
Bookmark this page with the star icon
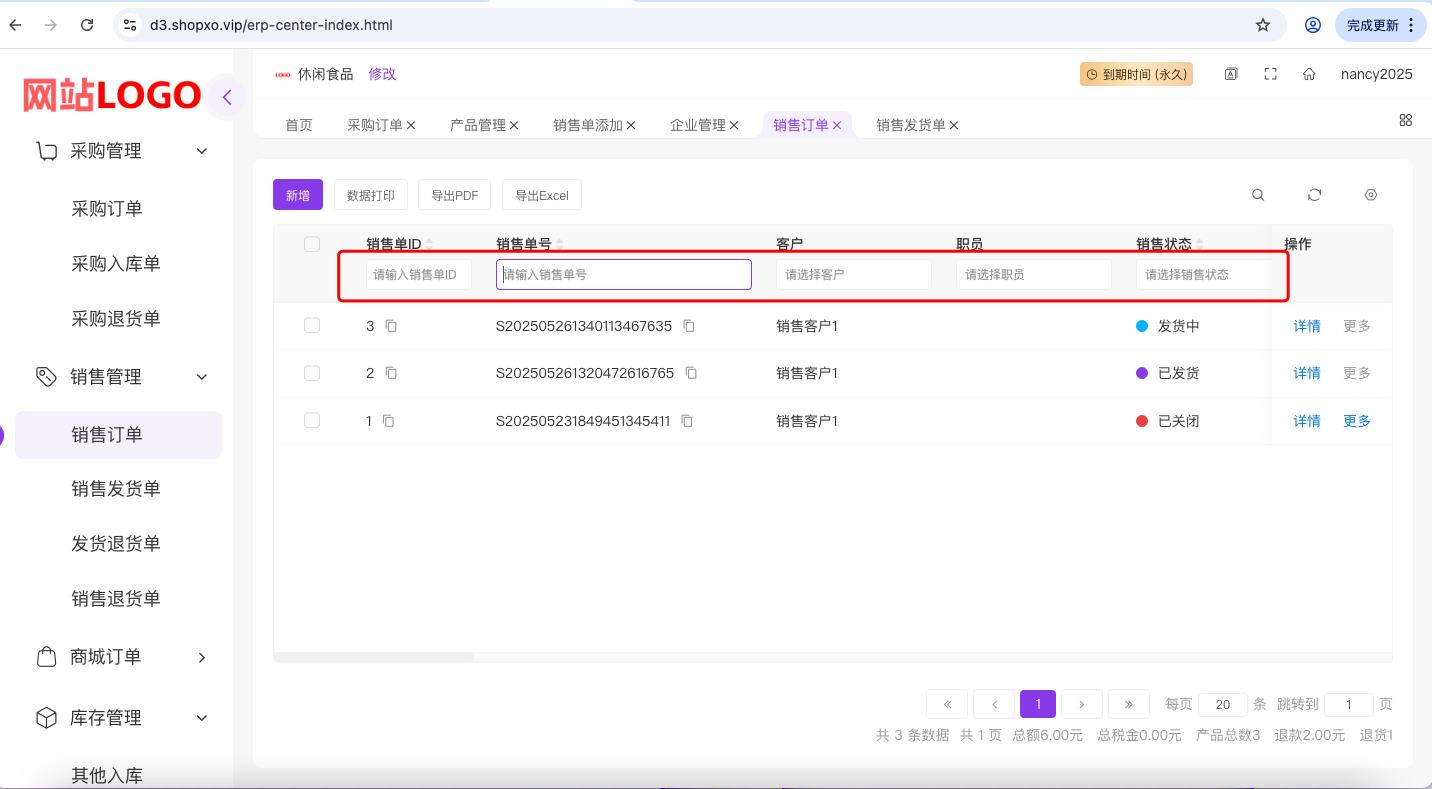[1263, 25]
